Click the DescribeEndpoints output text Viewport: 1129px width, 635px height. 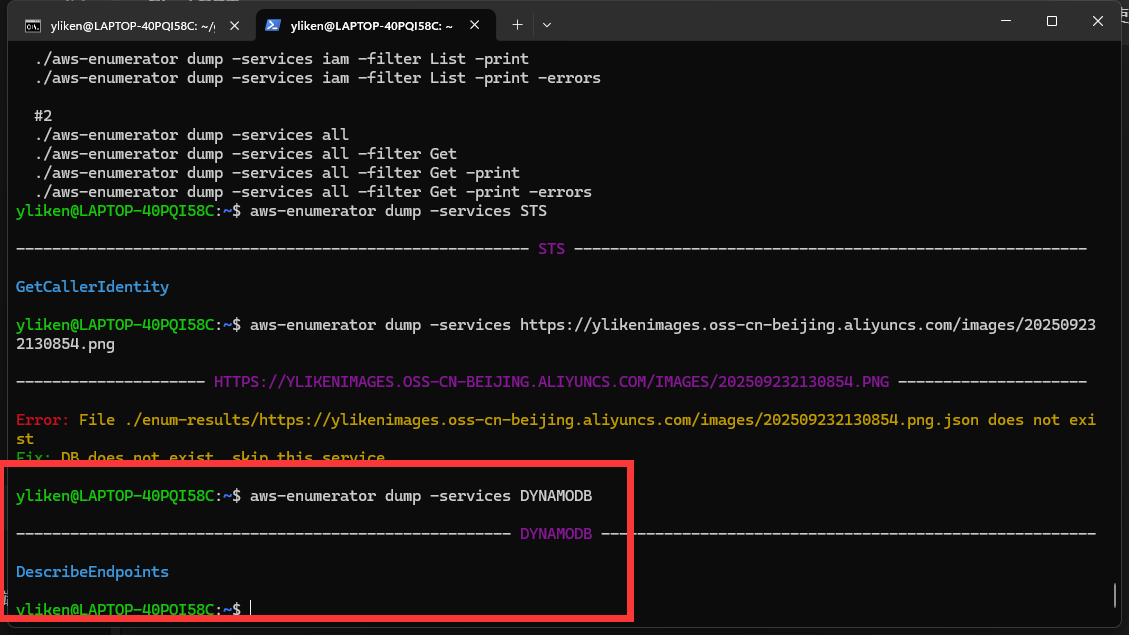92,572
